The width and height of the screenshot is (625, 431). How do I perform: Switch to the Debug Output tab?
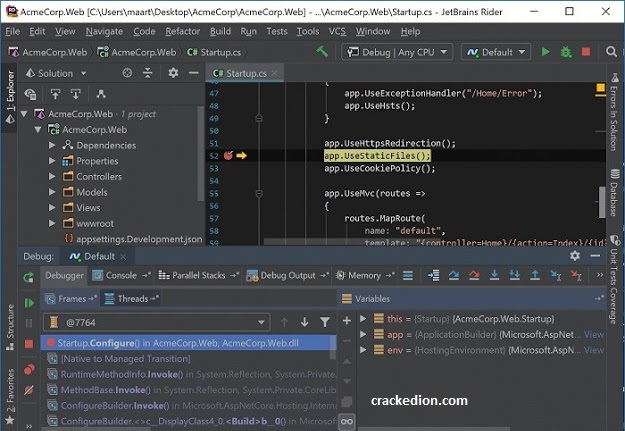pos(287,275)
